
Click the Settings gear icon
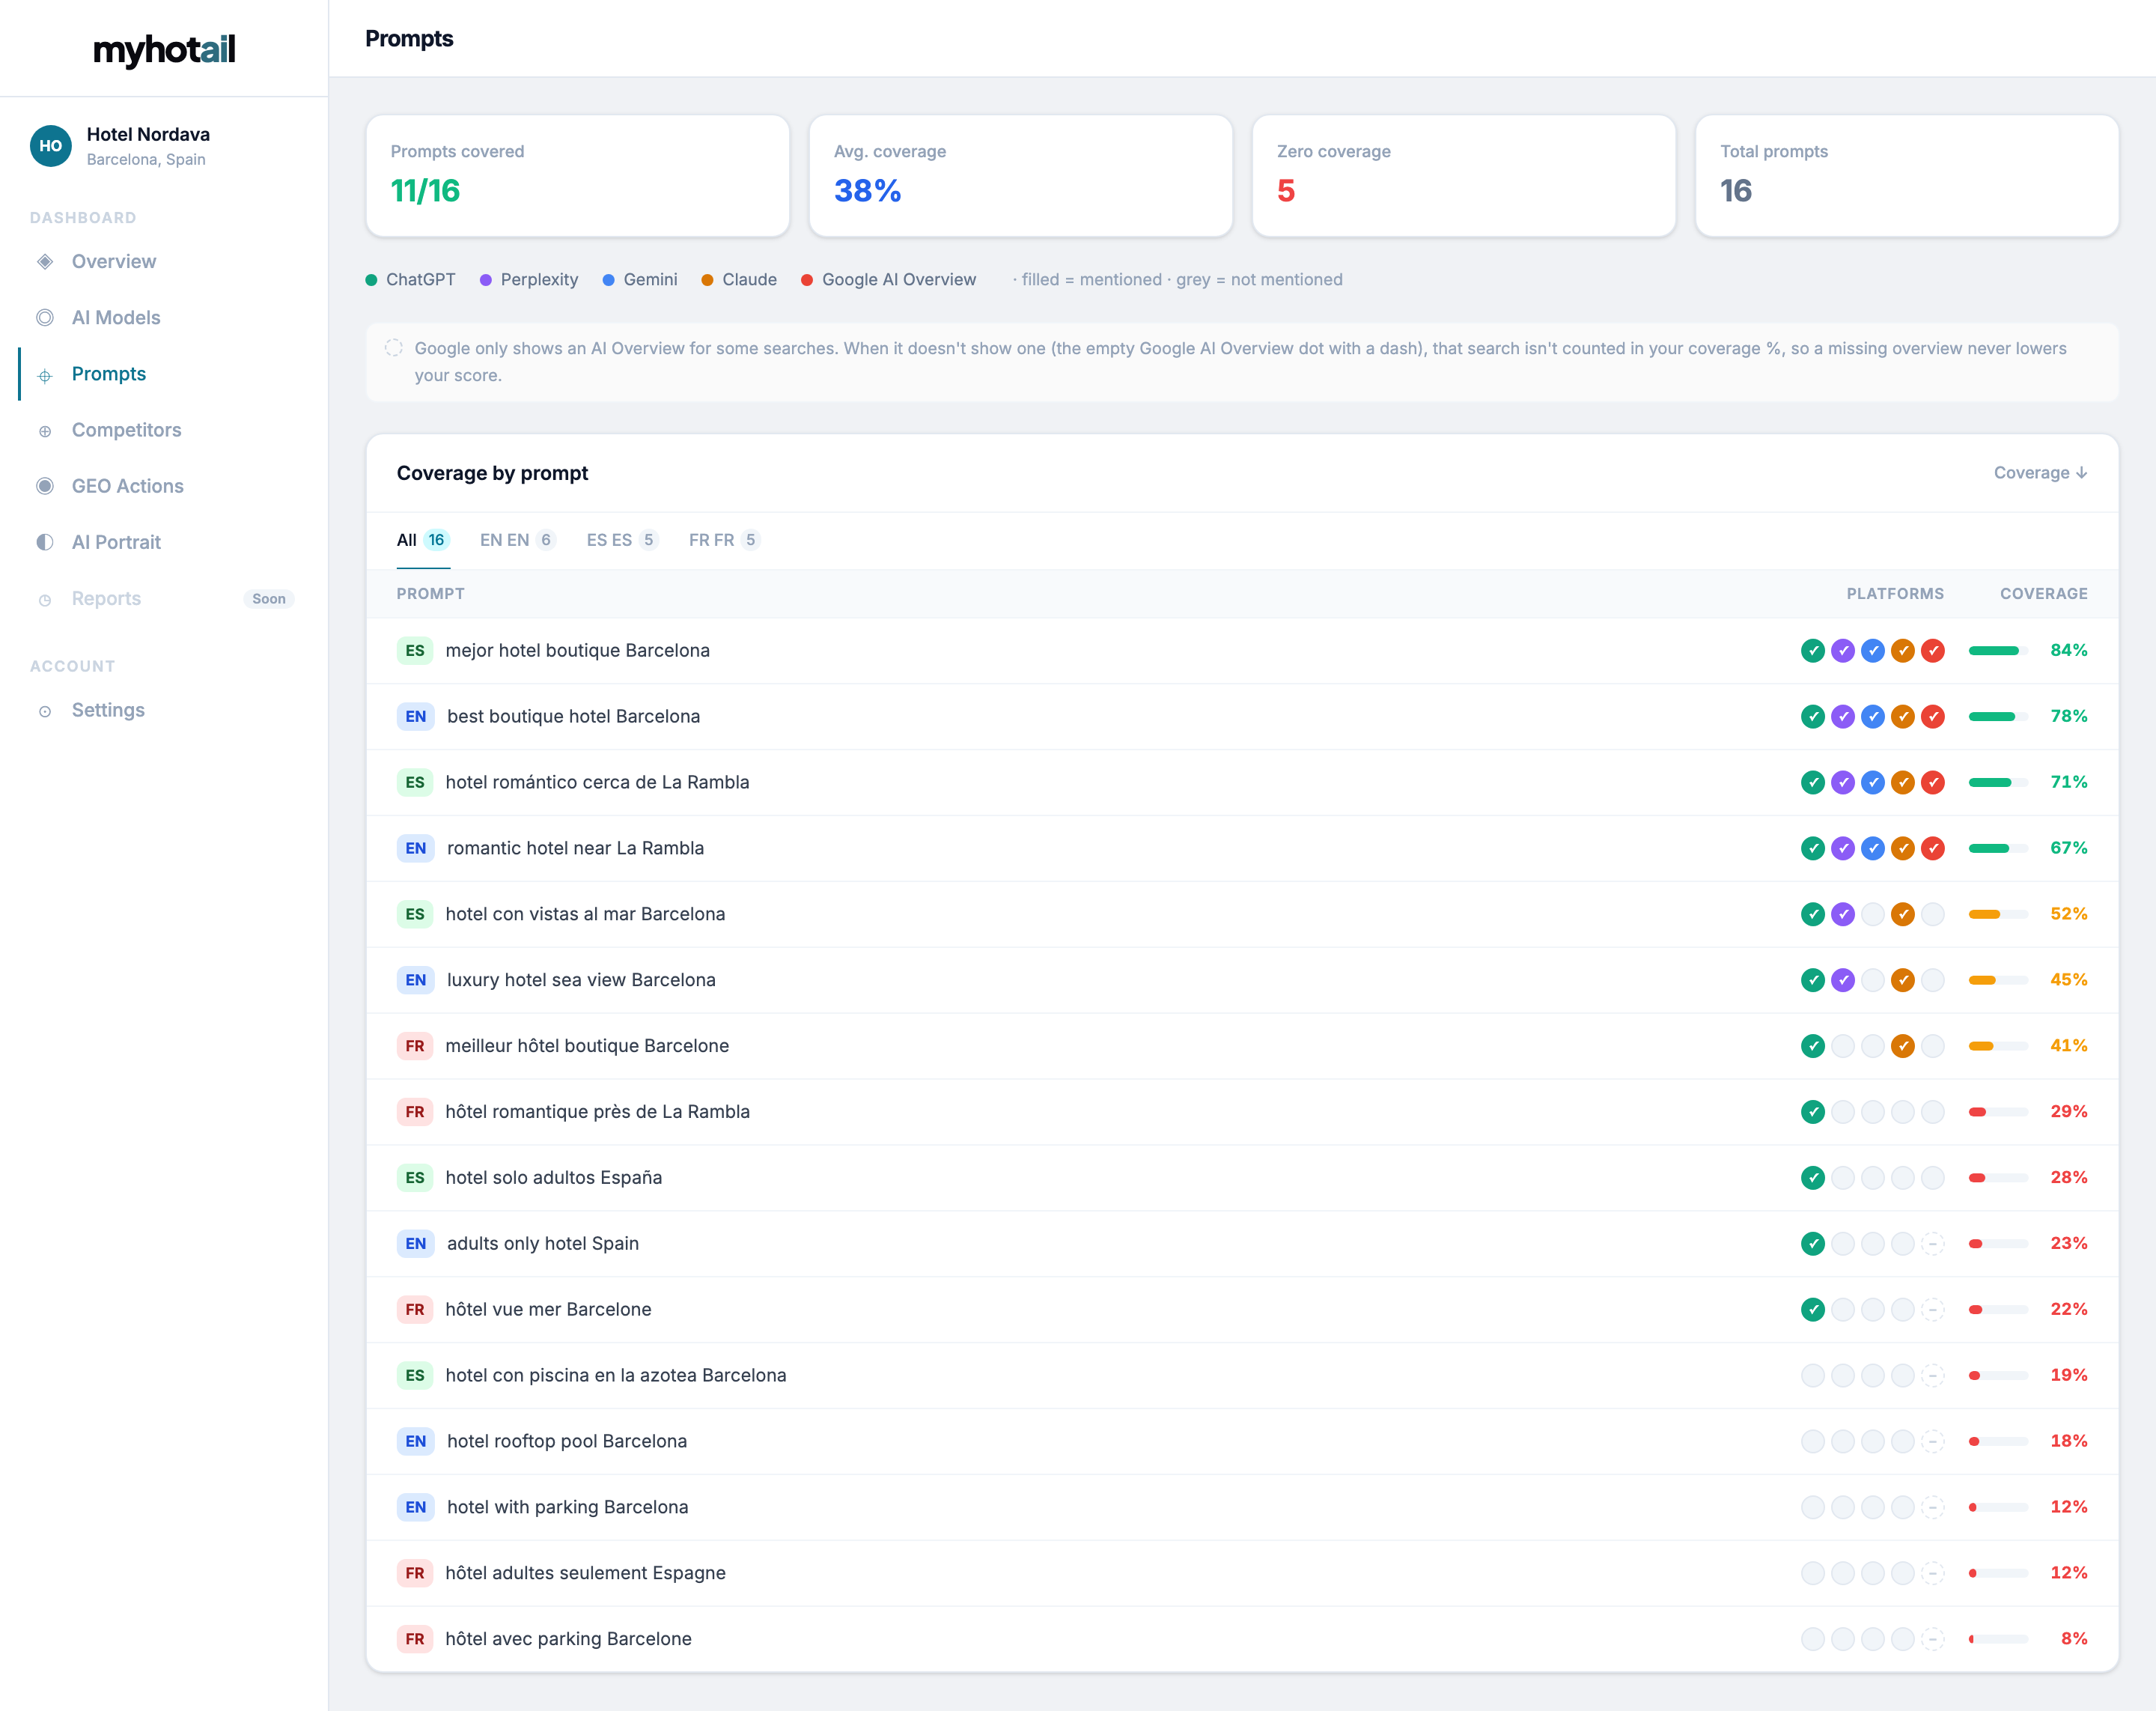[45, 712]
